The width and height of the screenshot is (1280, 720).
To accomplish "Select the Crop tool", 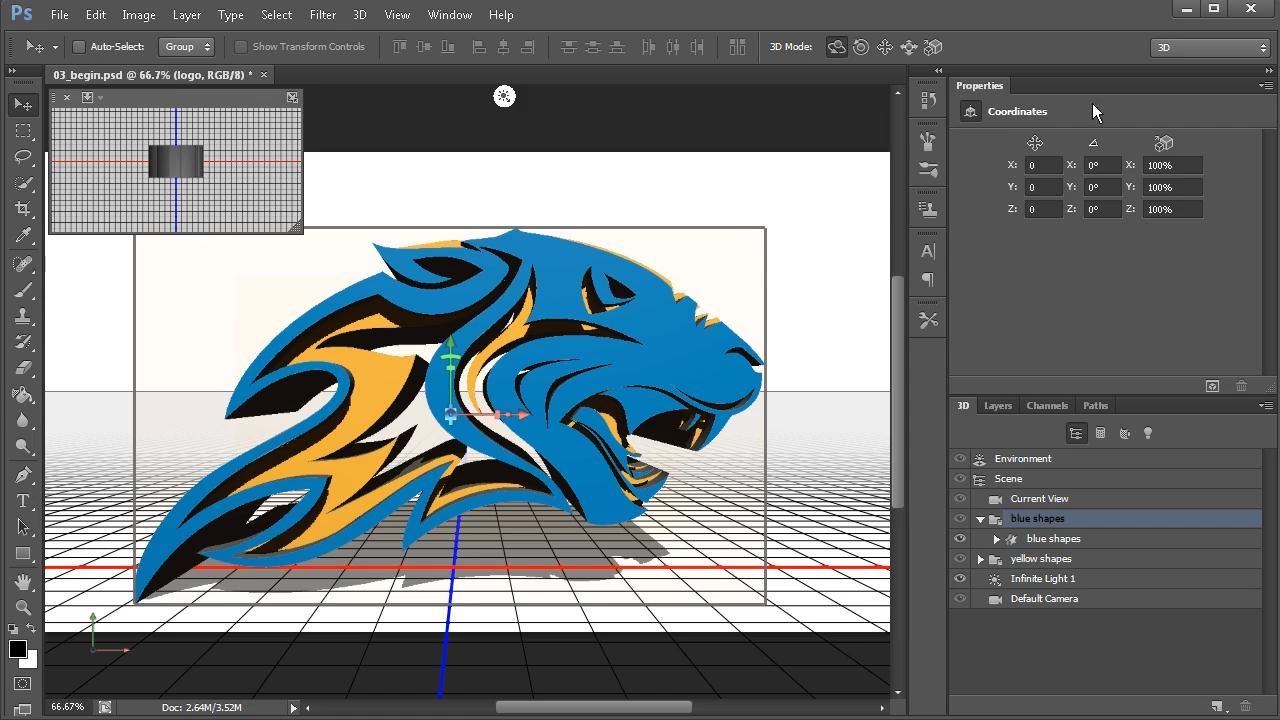I will [23, 209].
